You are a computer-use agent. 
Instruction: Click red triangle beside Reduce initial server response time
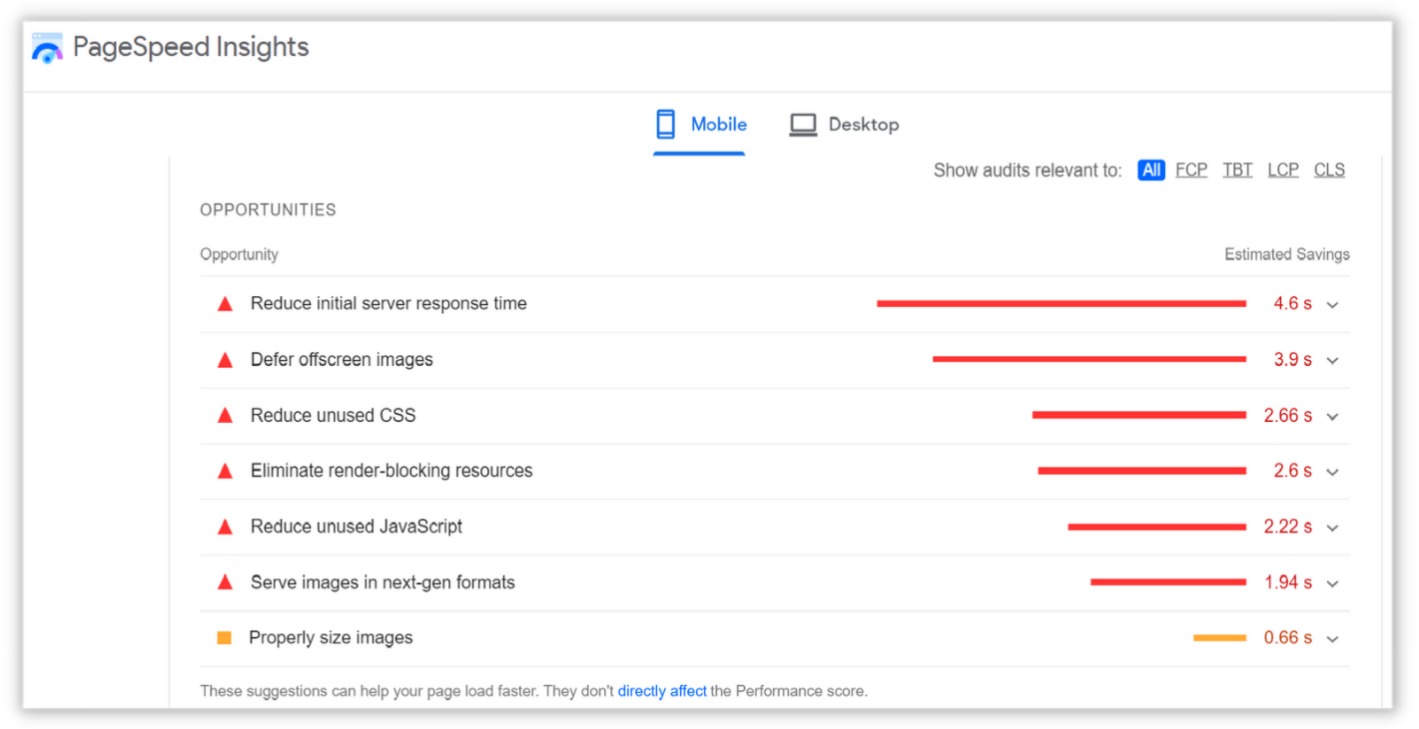point(225,303)
